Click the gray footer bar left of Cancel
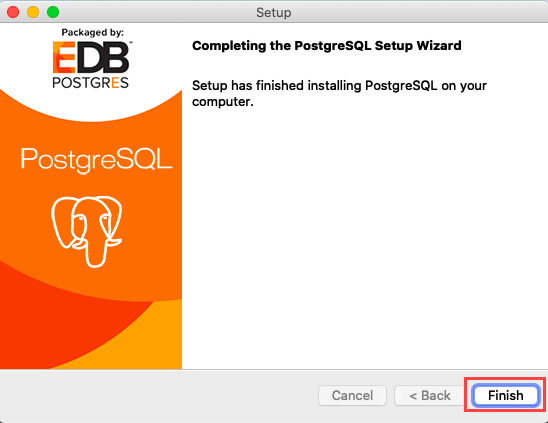Image resolution: width=548 pixels, height=423 pixels. 157,395
